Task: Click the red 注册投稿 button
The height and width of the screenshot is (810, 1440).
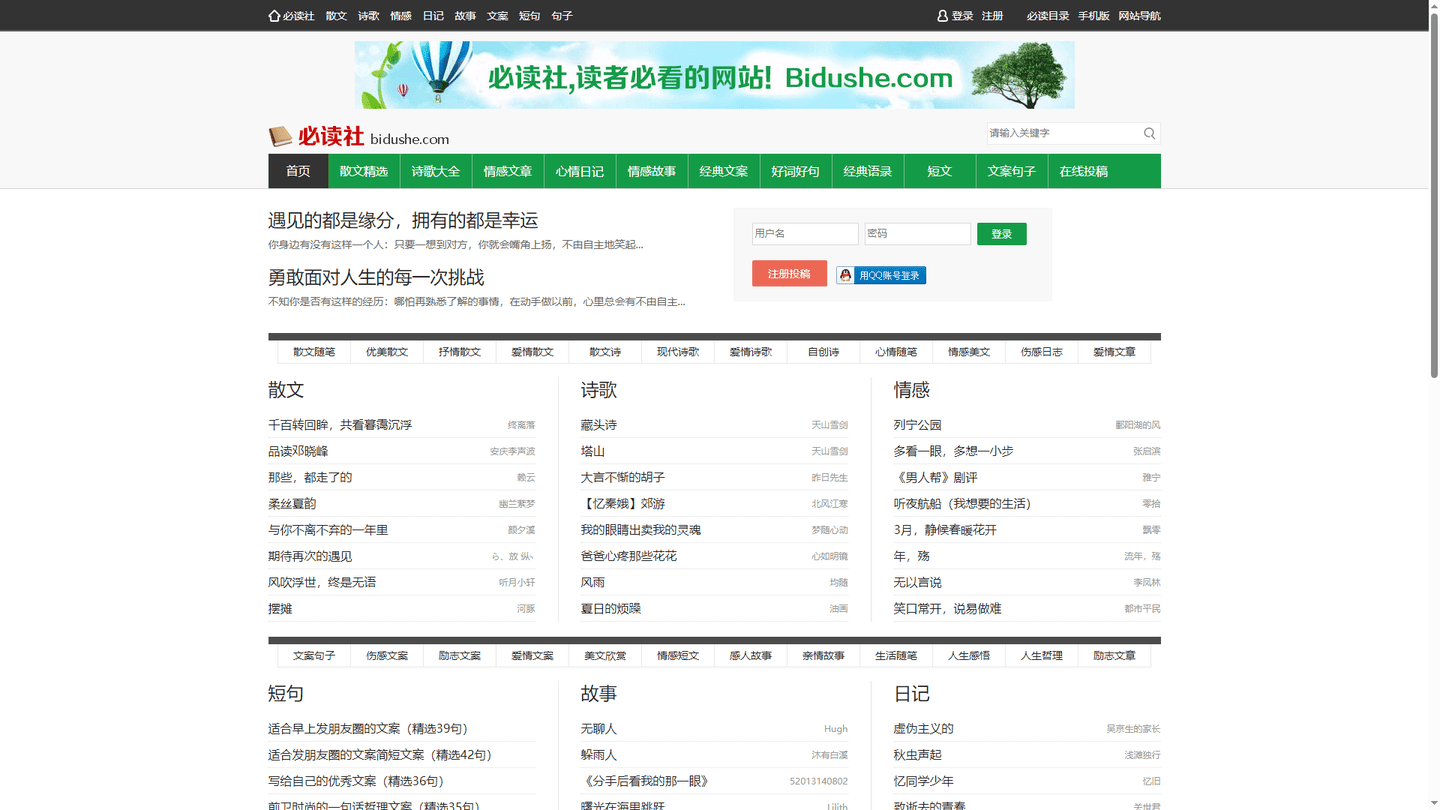Action: tap(790, 273)
